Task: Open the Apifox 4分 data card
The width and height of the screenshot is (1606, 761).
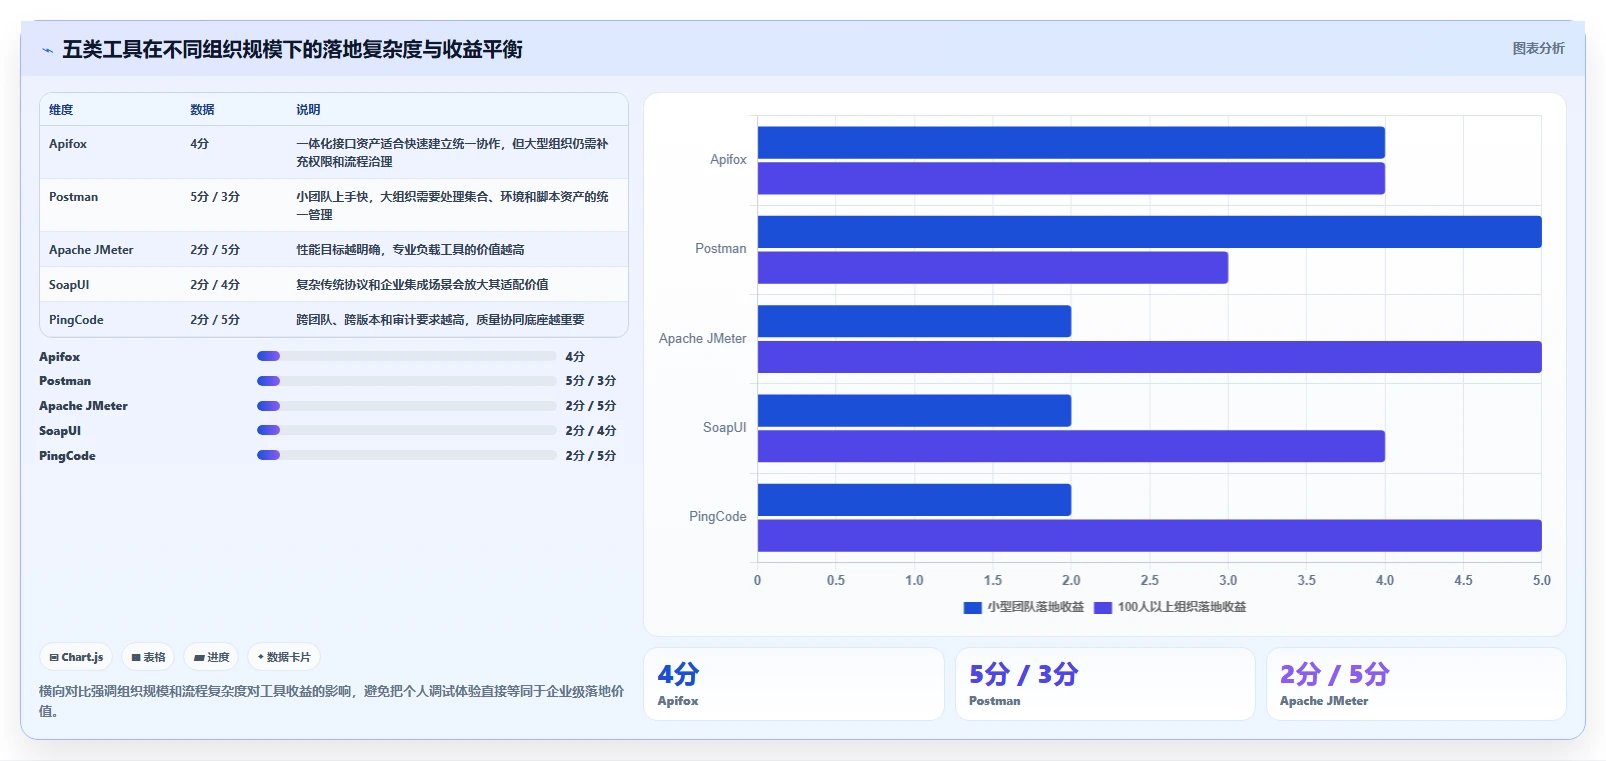Action: click(x=794, y=684)
